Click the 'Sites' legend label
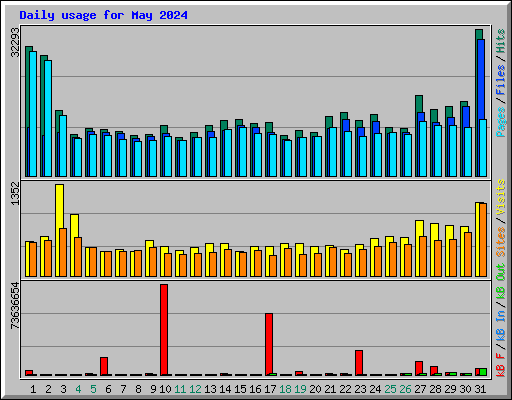This screenshot has width=512, height=400. pos(501,242)
